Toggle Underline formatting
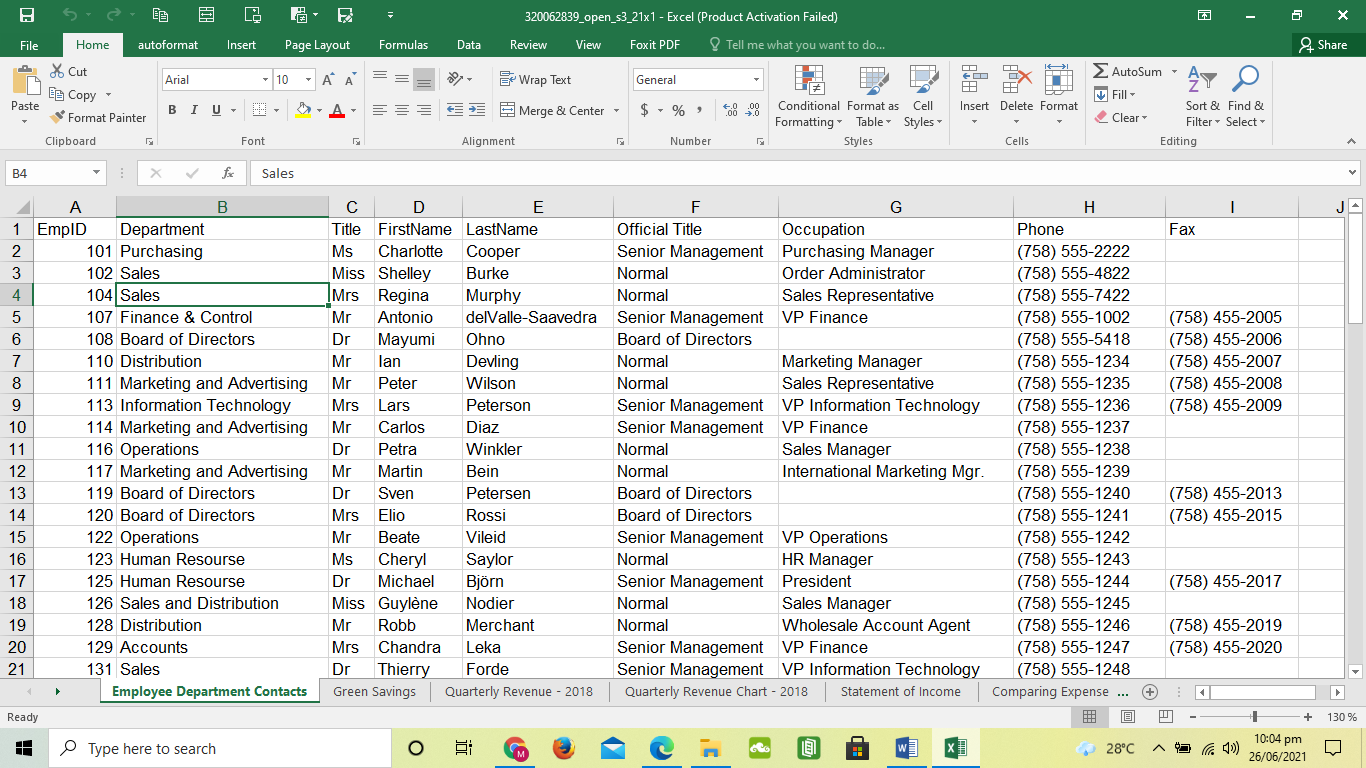Screen dimensions: 1366x768 (x=216, y=110)
